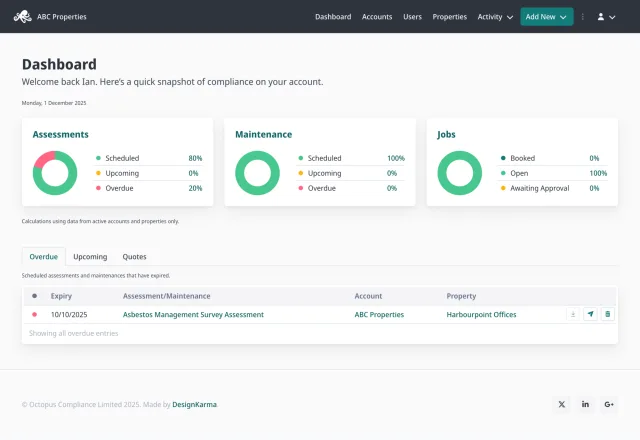
Task: Click the ABC Properties brand name in header
Action: 62,17
